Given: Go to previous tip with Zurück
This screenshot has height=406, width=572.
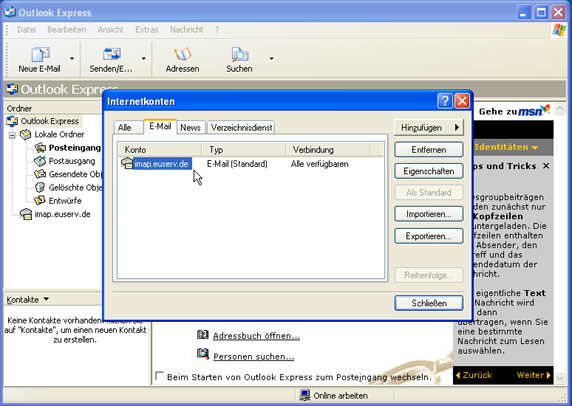Looking at the screenshot, I should coord(474,375).
